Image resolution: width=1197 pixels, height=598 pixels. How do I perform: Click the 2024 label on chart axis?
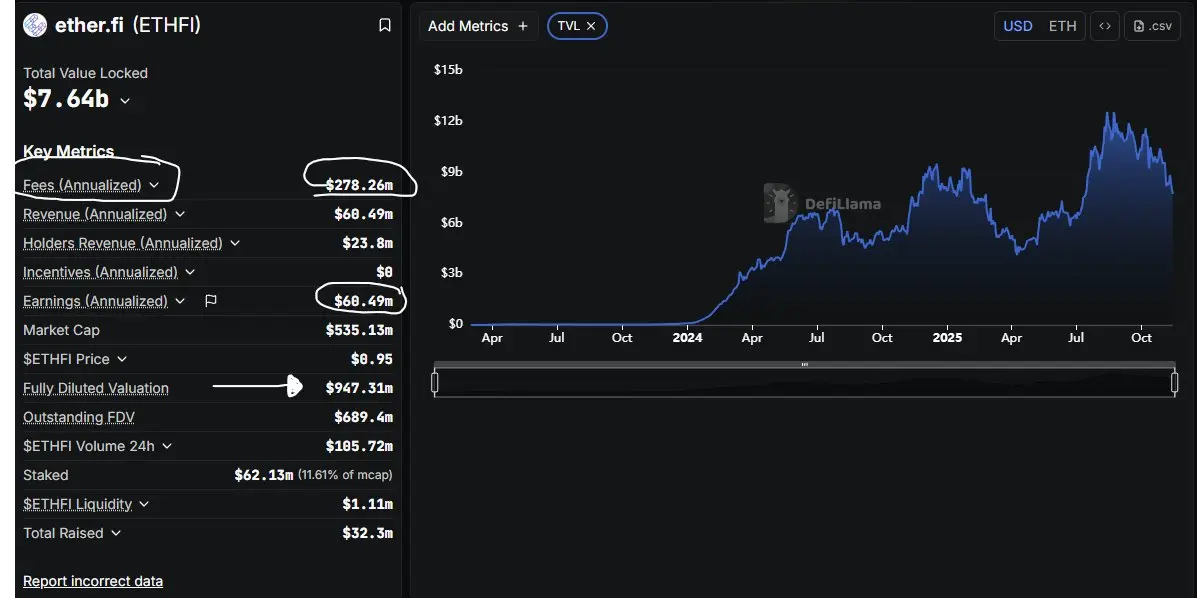click(687, 338)
